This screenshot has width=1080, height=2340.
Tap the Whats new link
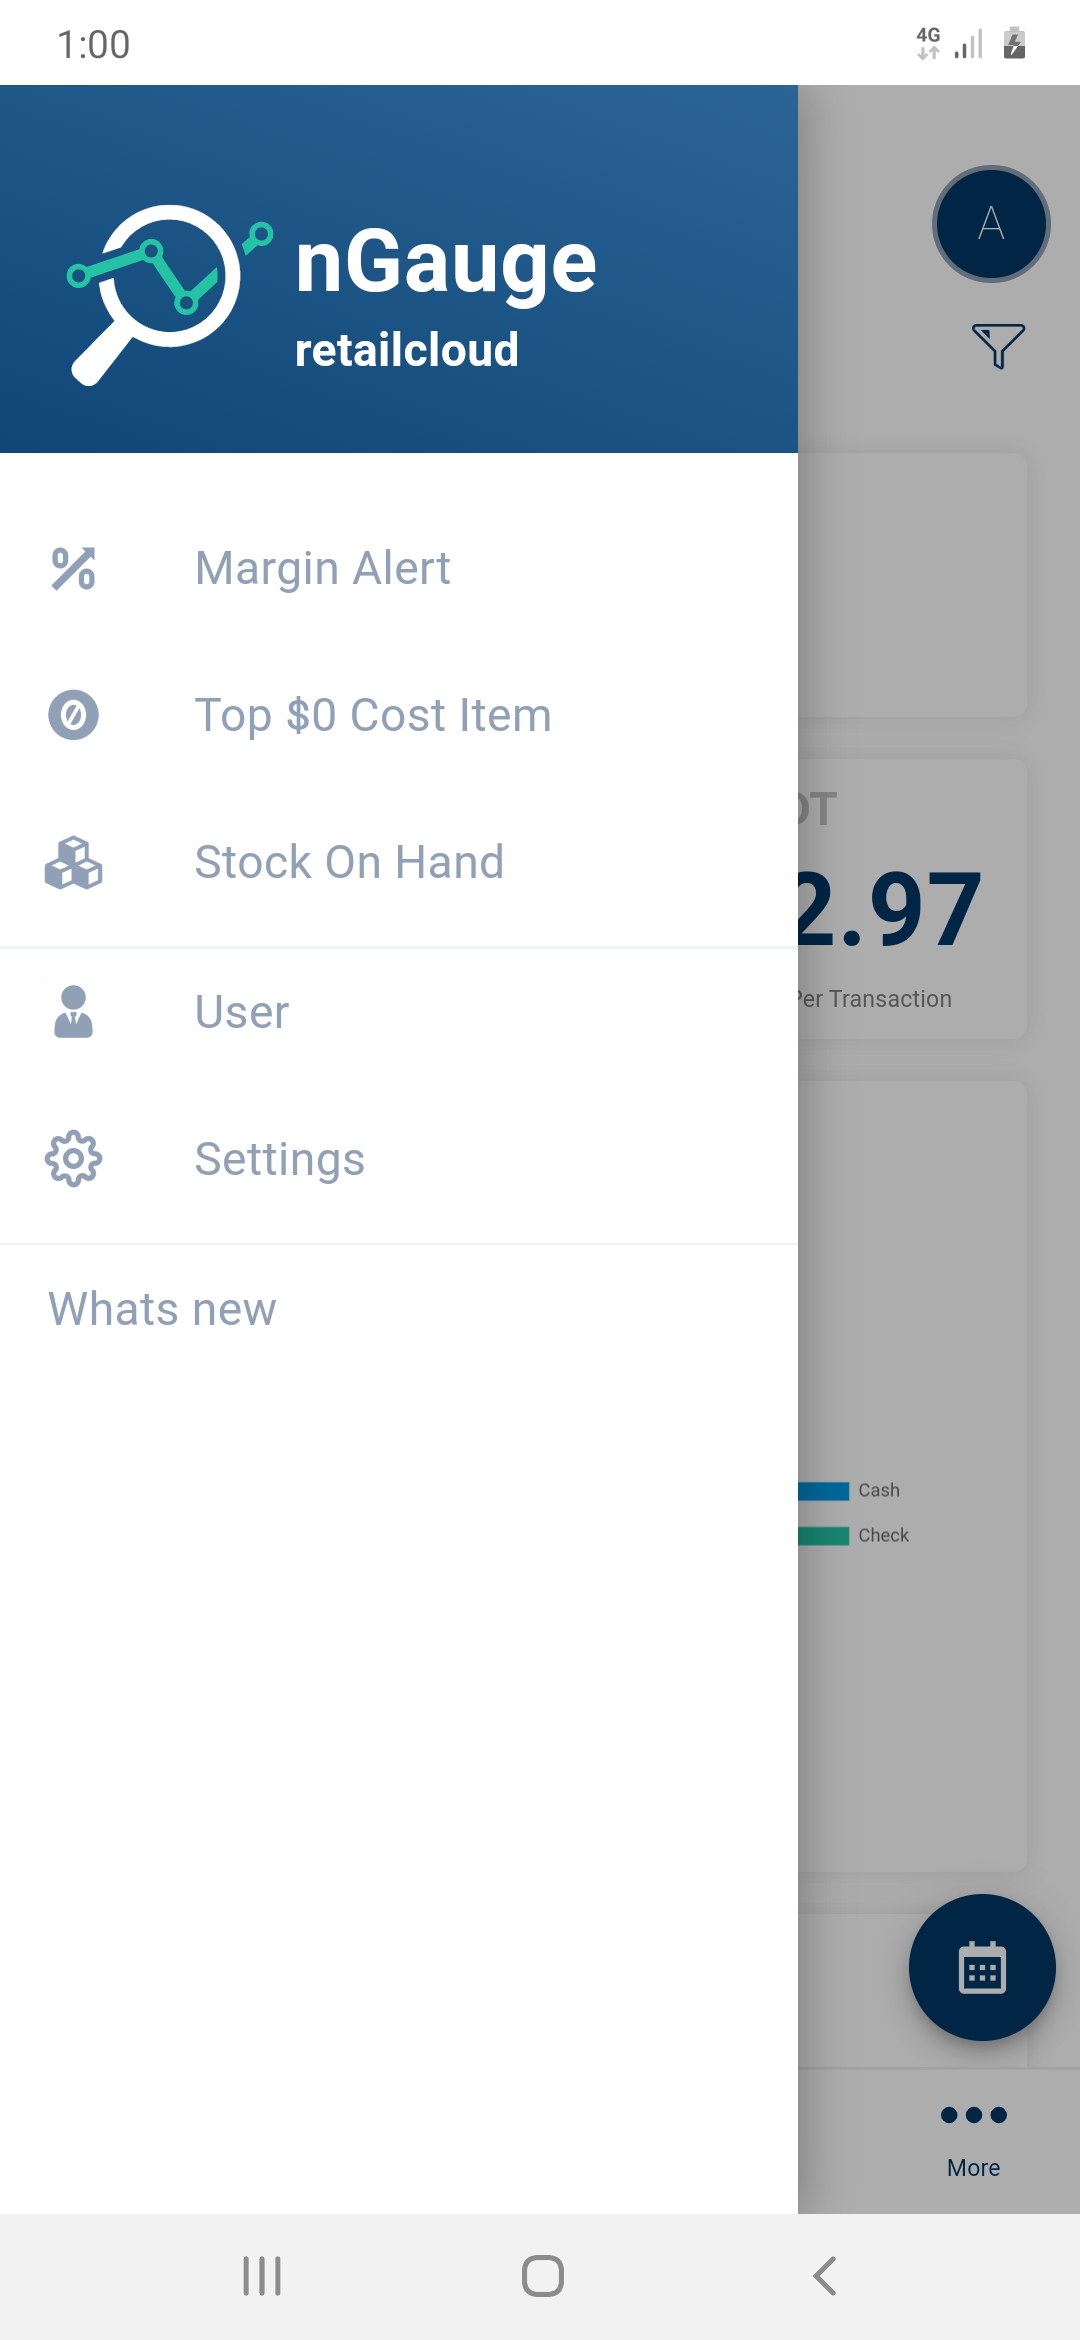pos(162,1309)
